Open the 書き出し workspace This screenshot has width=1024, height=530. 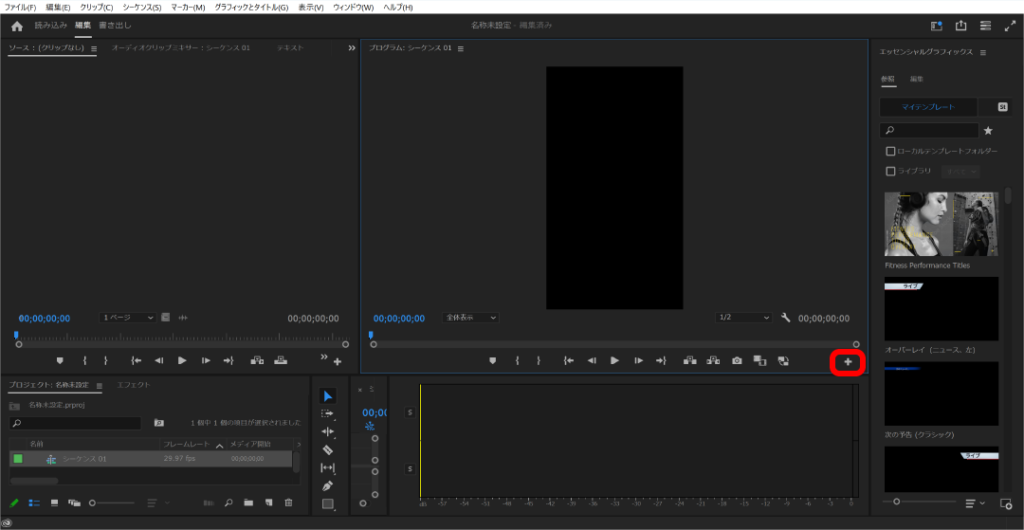coord(114,25)
